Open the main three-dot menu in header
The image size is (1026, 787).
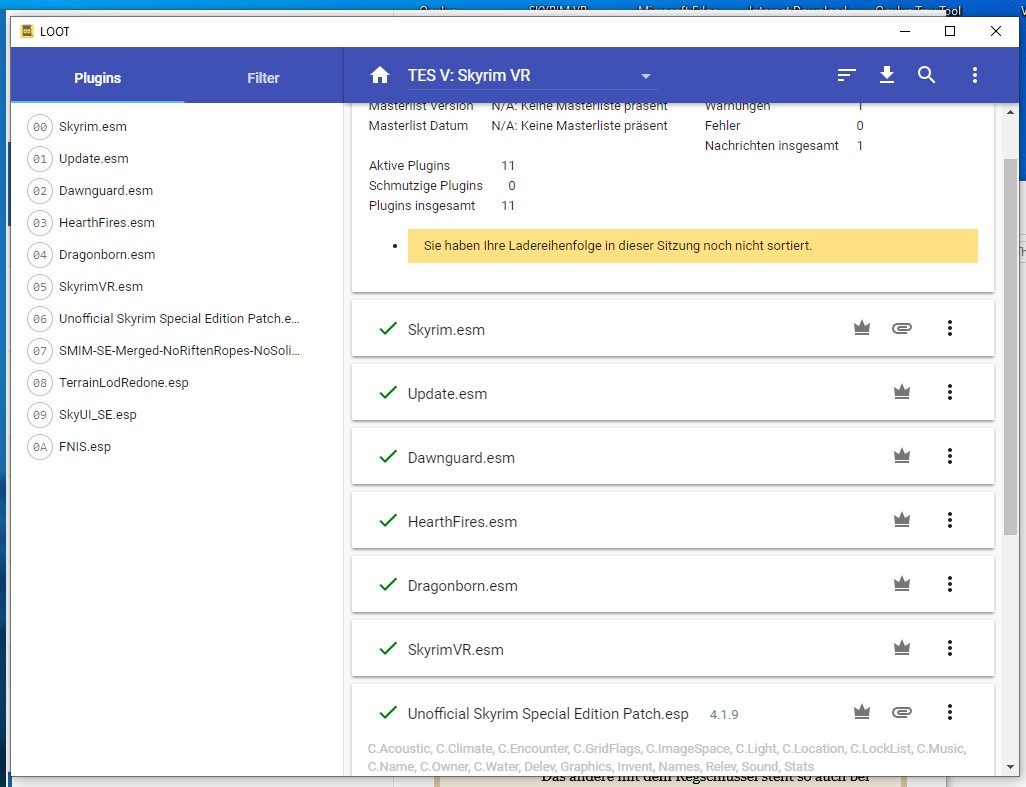pyautogui.click(x=975, y=76)
